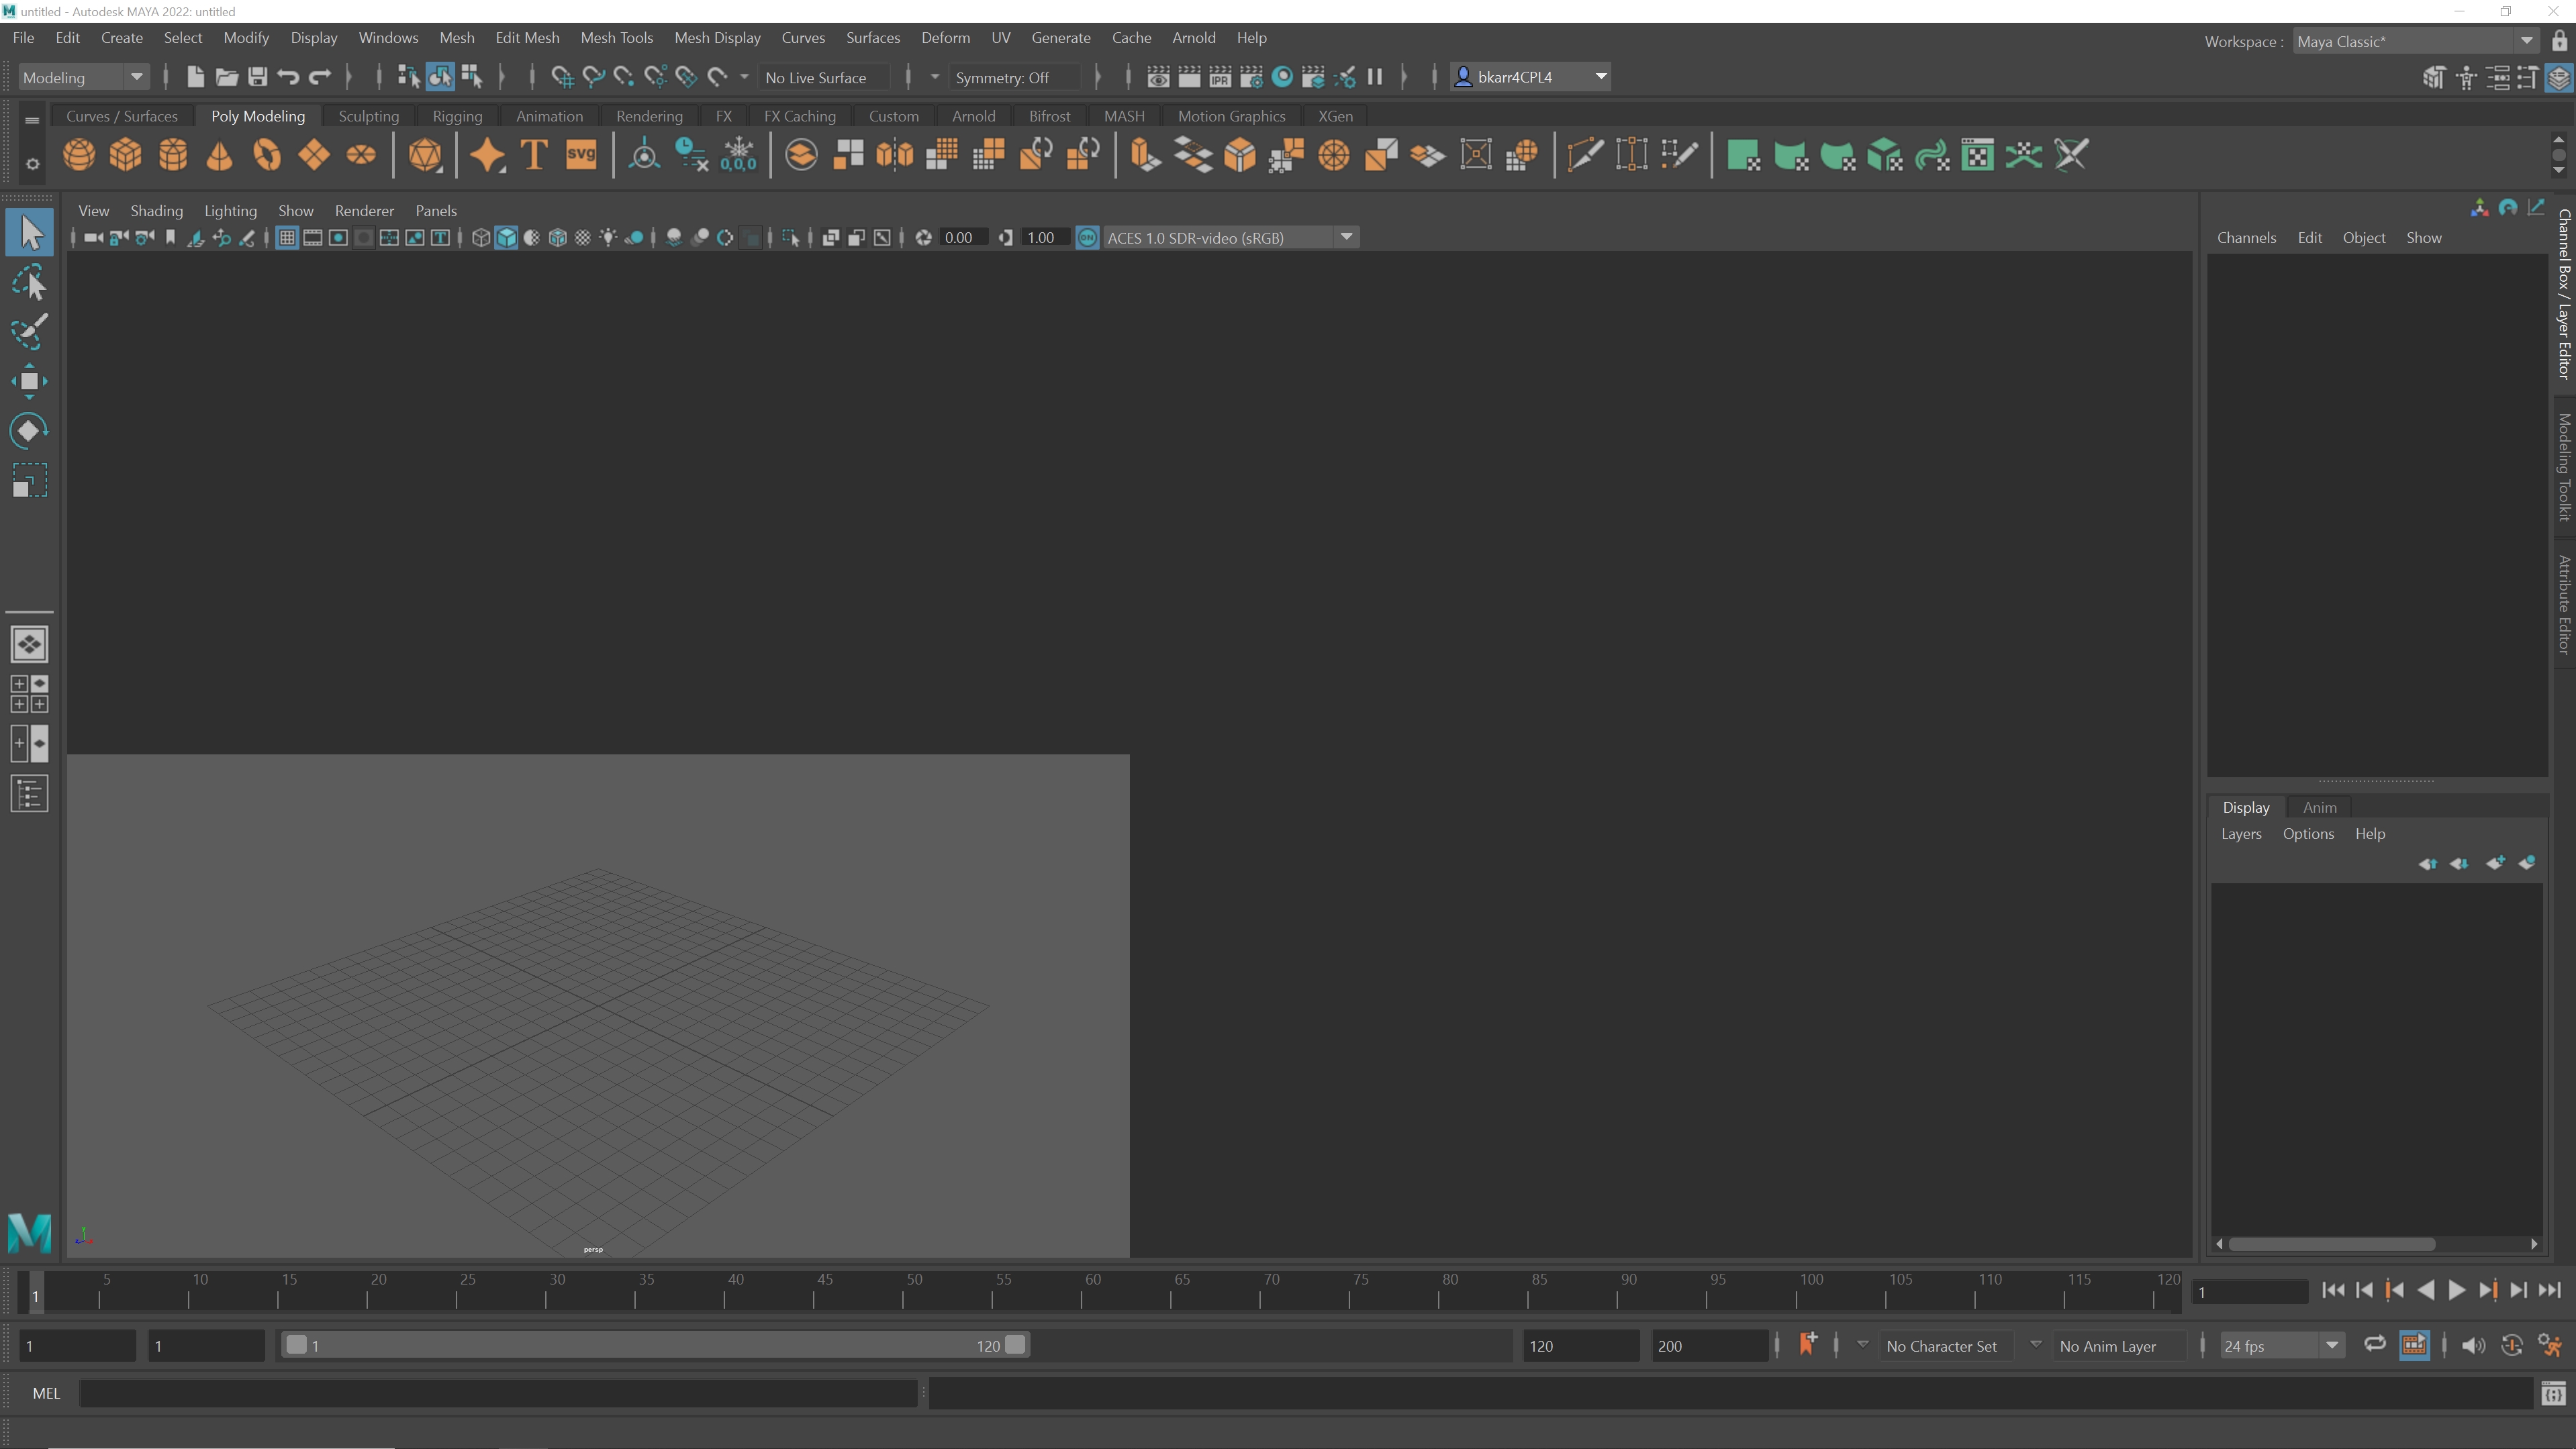Mute audio using the speaker icon

point(2475,1345)
